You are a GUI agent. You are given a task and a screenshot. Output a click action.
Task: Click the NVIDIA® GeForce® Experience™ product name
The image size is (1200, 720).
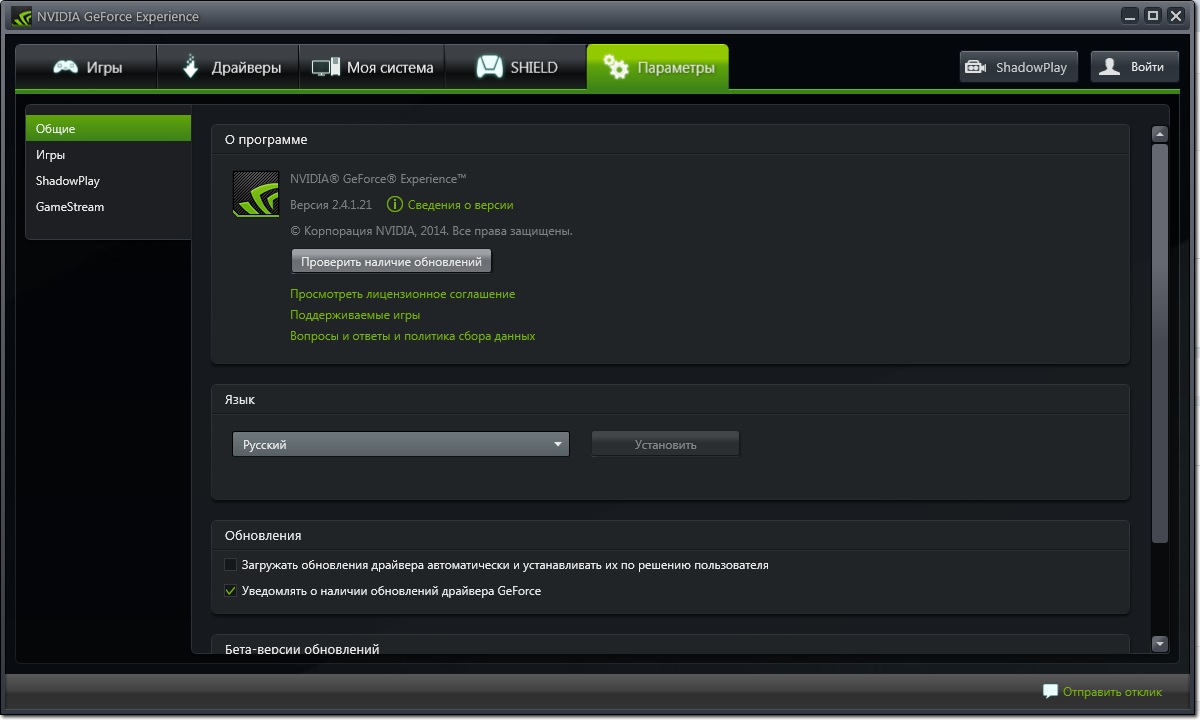coord(378,179)
